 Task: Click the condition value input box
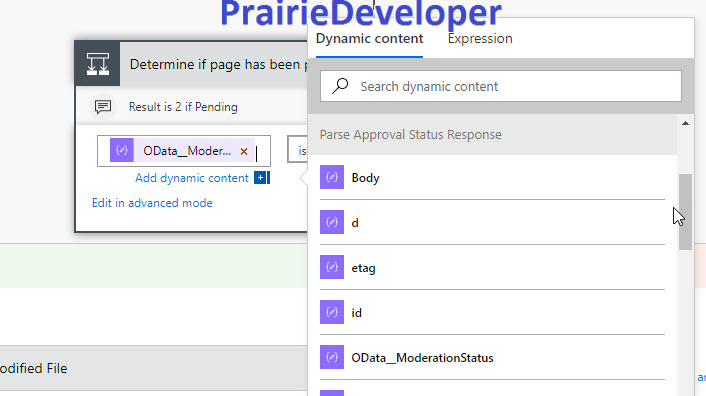(184, 151)
